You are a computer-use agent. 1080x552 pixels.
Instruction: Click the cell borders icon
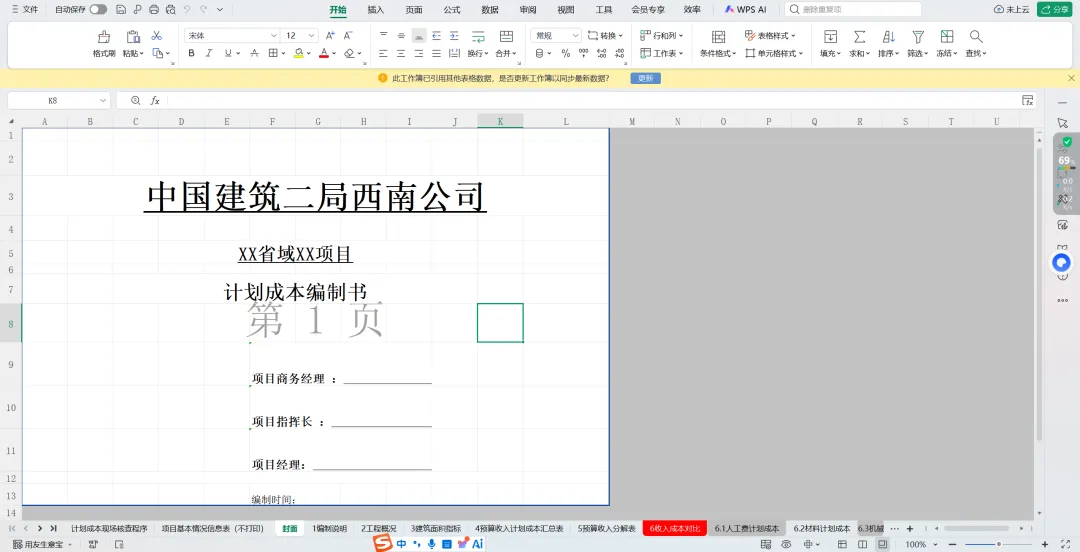(x=273, y=53)
